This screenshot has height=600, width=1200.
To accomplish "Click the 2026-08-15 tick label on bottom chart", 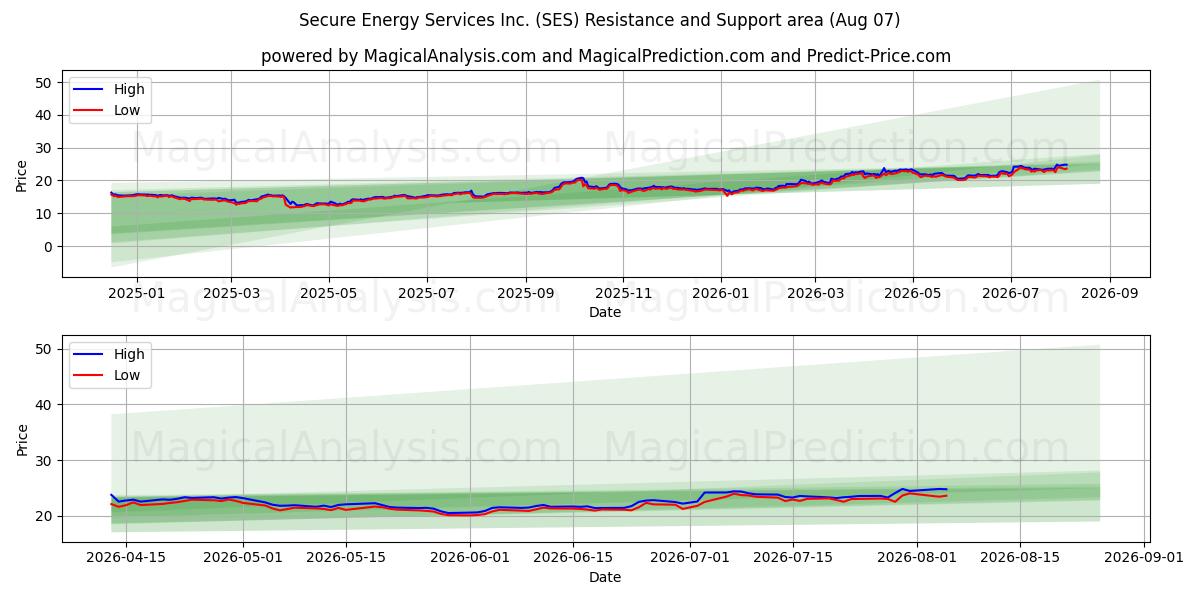I will [x=1018, y=558].
